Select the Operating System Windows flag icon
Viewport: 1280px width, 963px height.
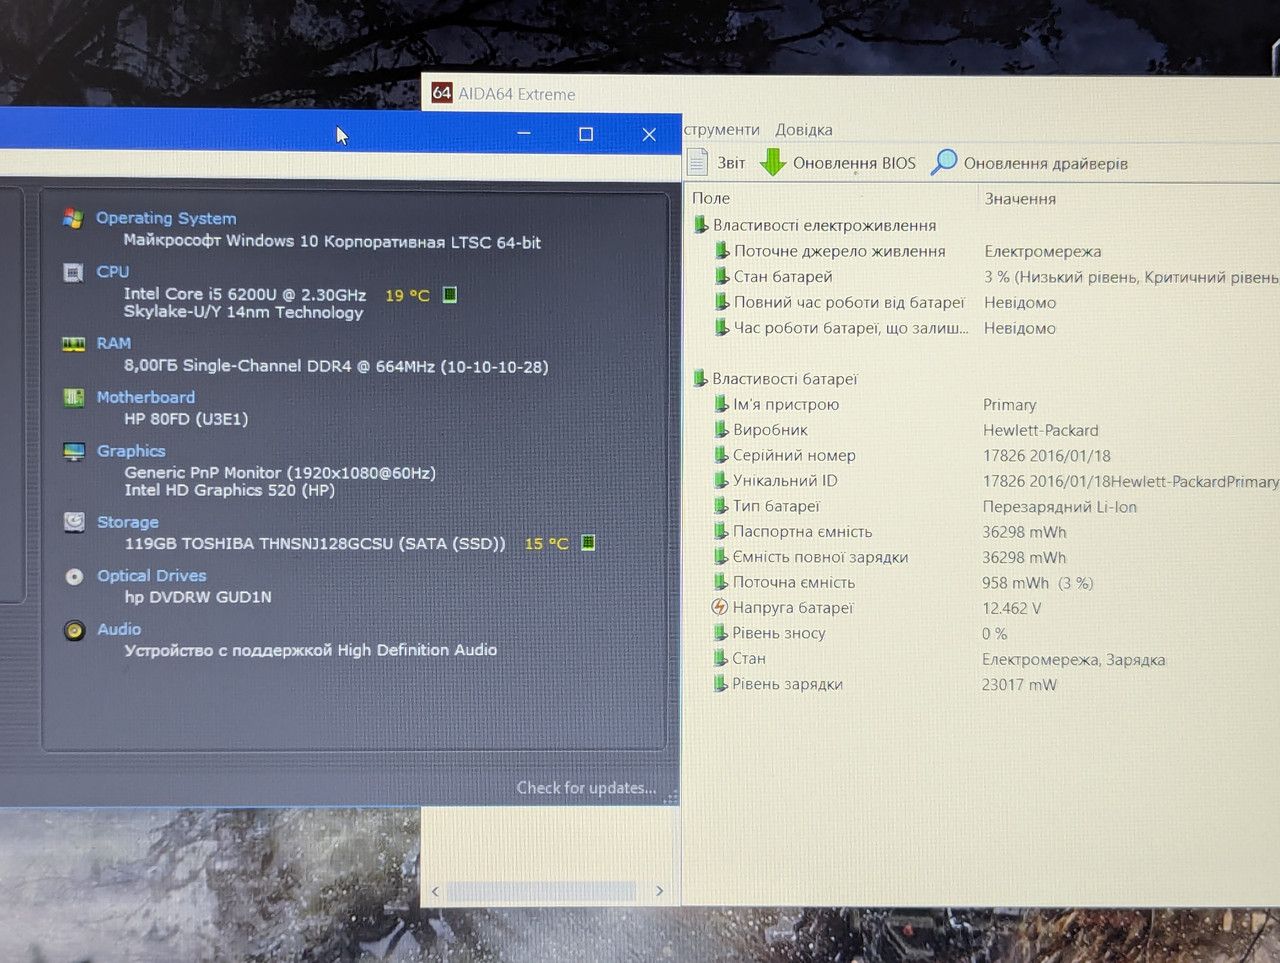click(73, 218)
